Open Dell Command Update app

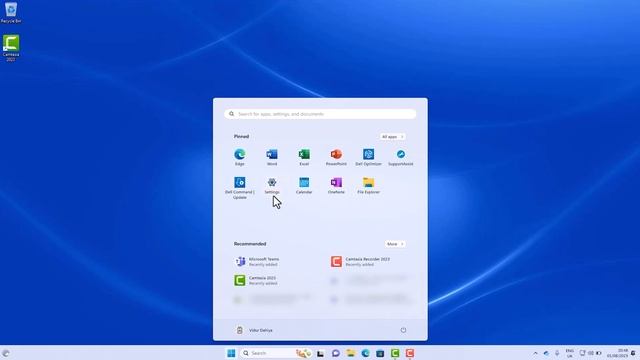coord(240,188)
